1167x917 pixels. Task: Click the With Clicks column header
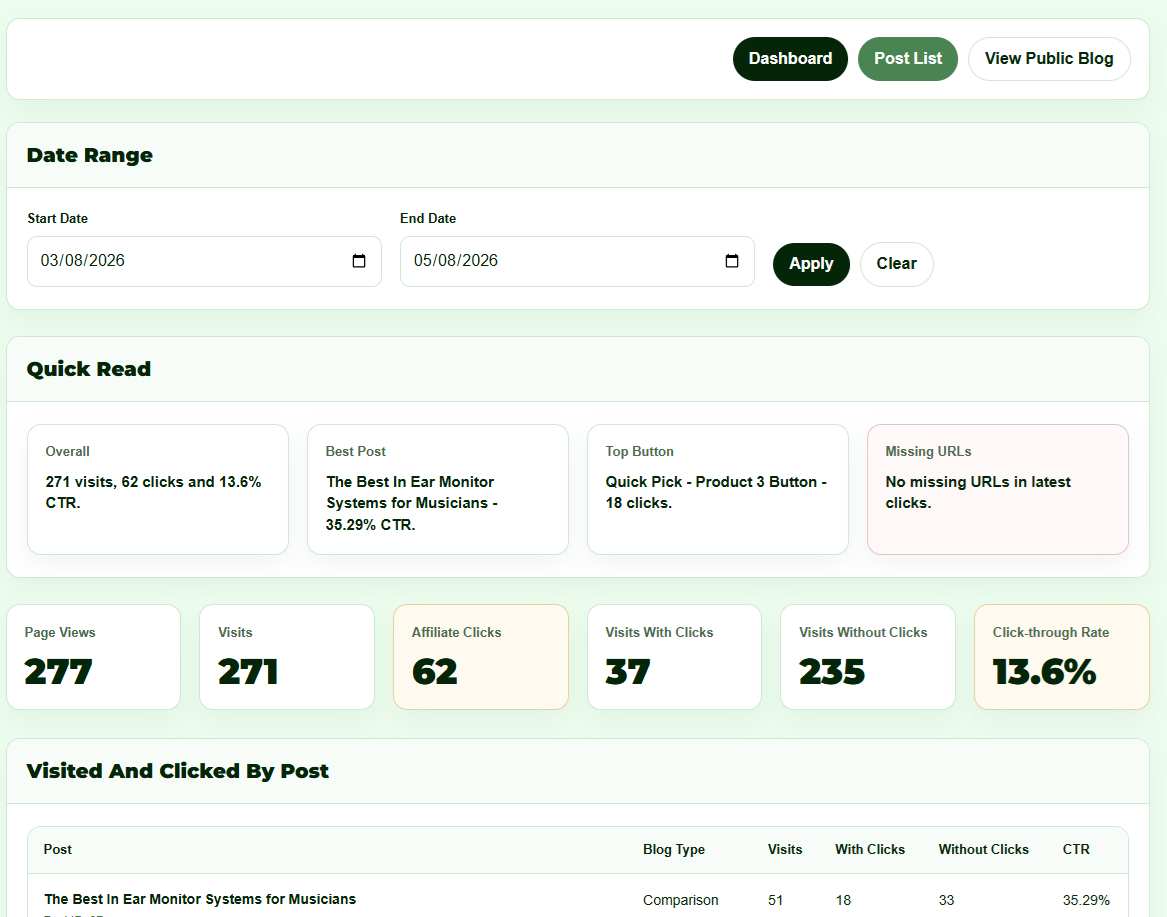click(869, 849)
